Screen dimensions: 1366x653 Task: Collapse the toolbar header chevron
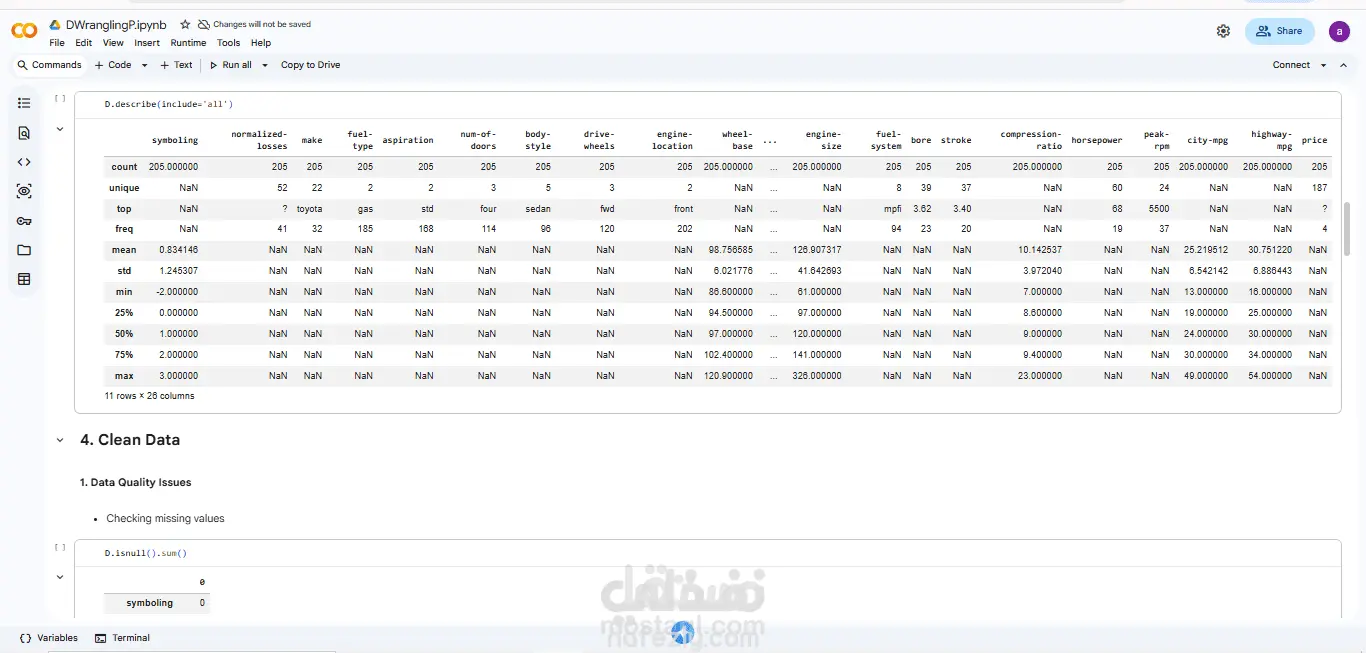pos(1346,65)
